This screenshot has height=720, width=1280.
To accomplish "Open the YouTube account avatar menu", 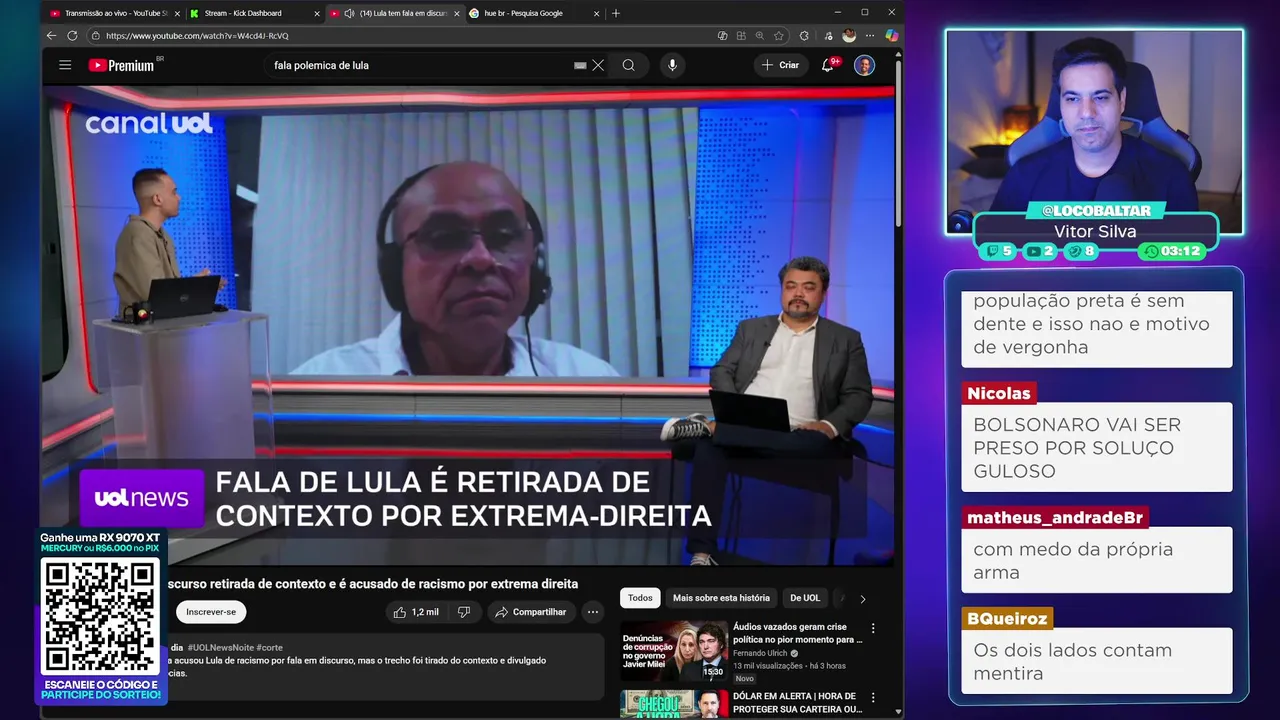I will (865, 65).
